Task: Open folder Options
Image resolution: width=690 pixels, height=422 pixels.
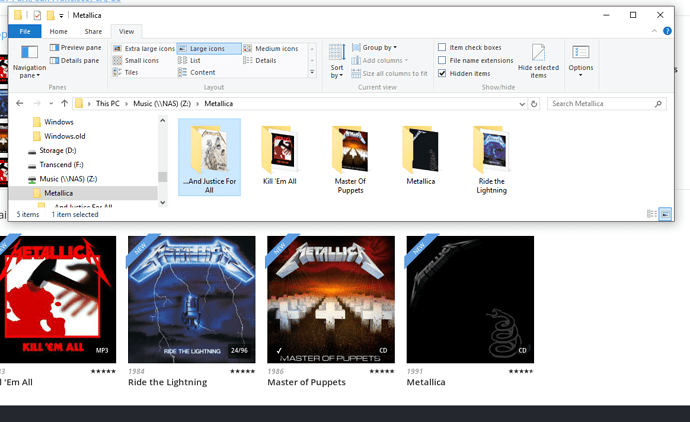Action: click(x=580, y=61)
